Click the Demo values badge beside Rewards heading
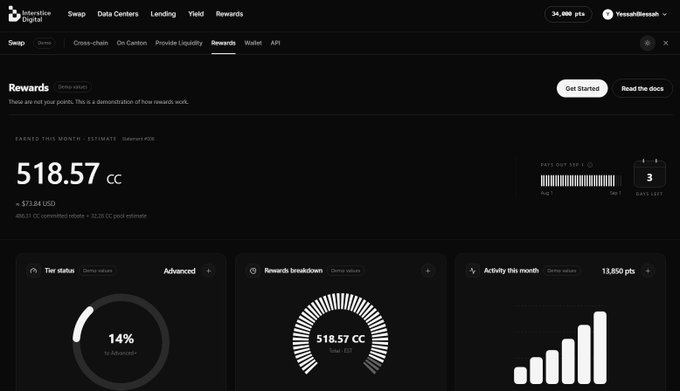The image size is (680, 391). click(73, 87)
